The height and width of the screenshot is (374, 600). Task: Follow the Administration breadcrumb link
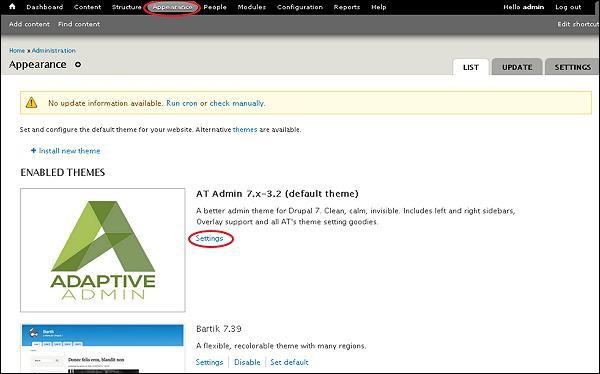point(54,51)
